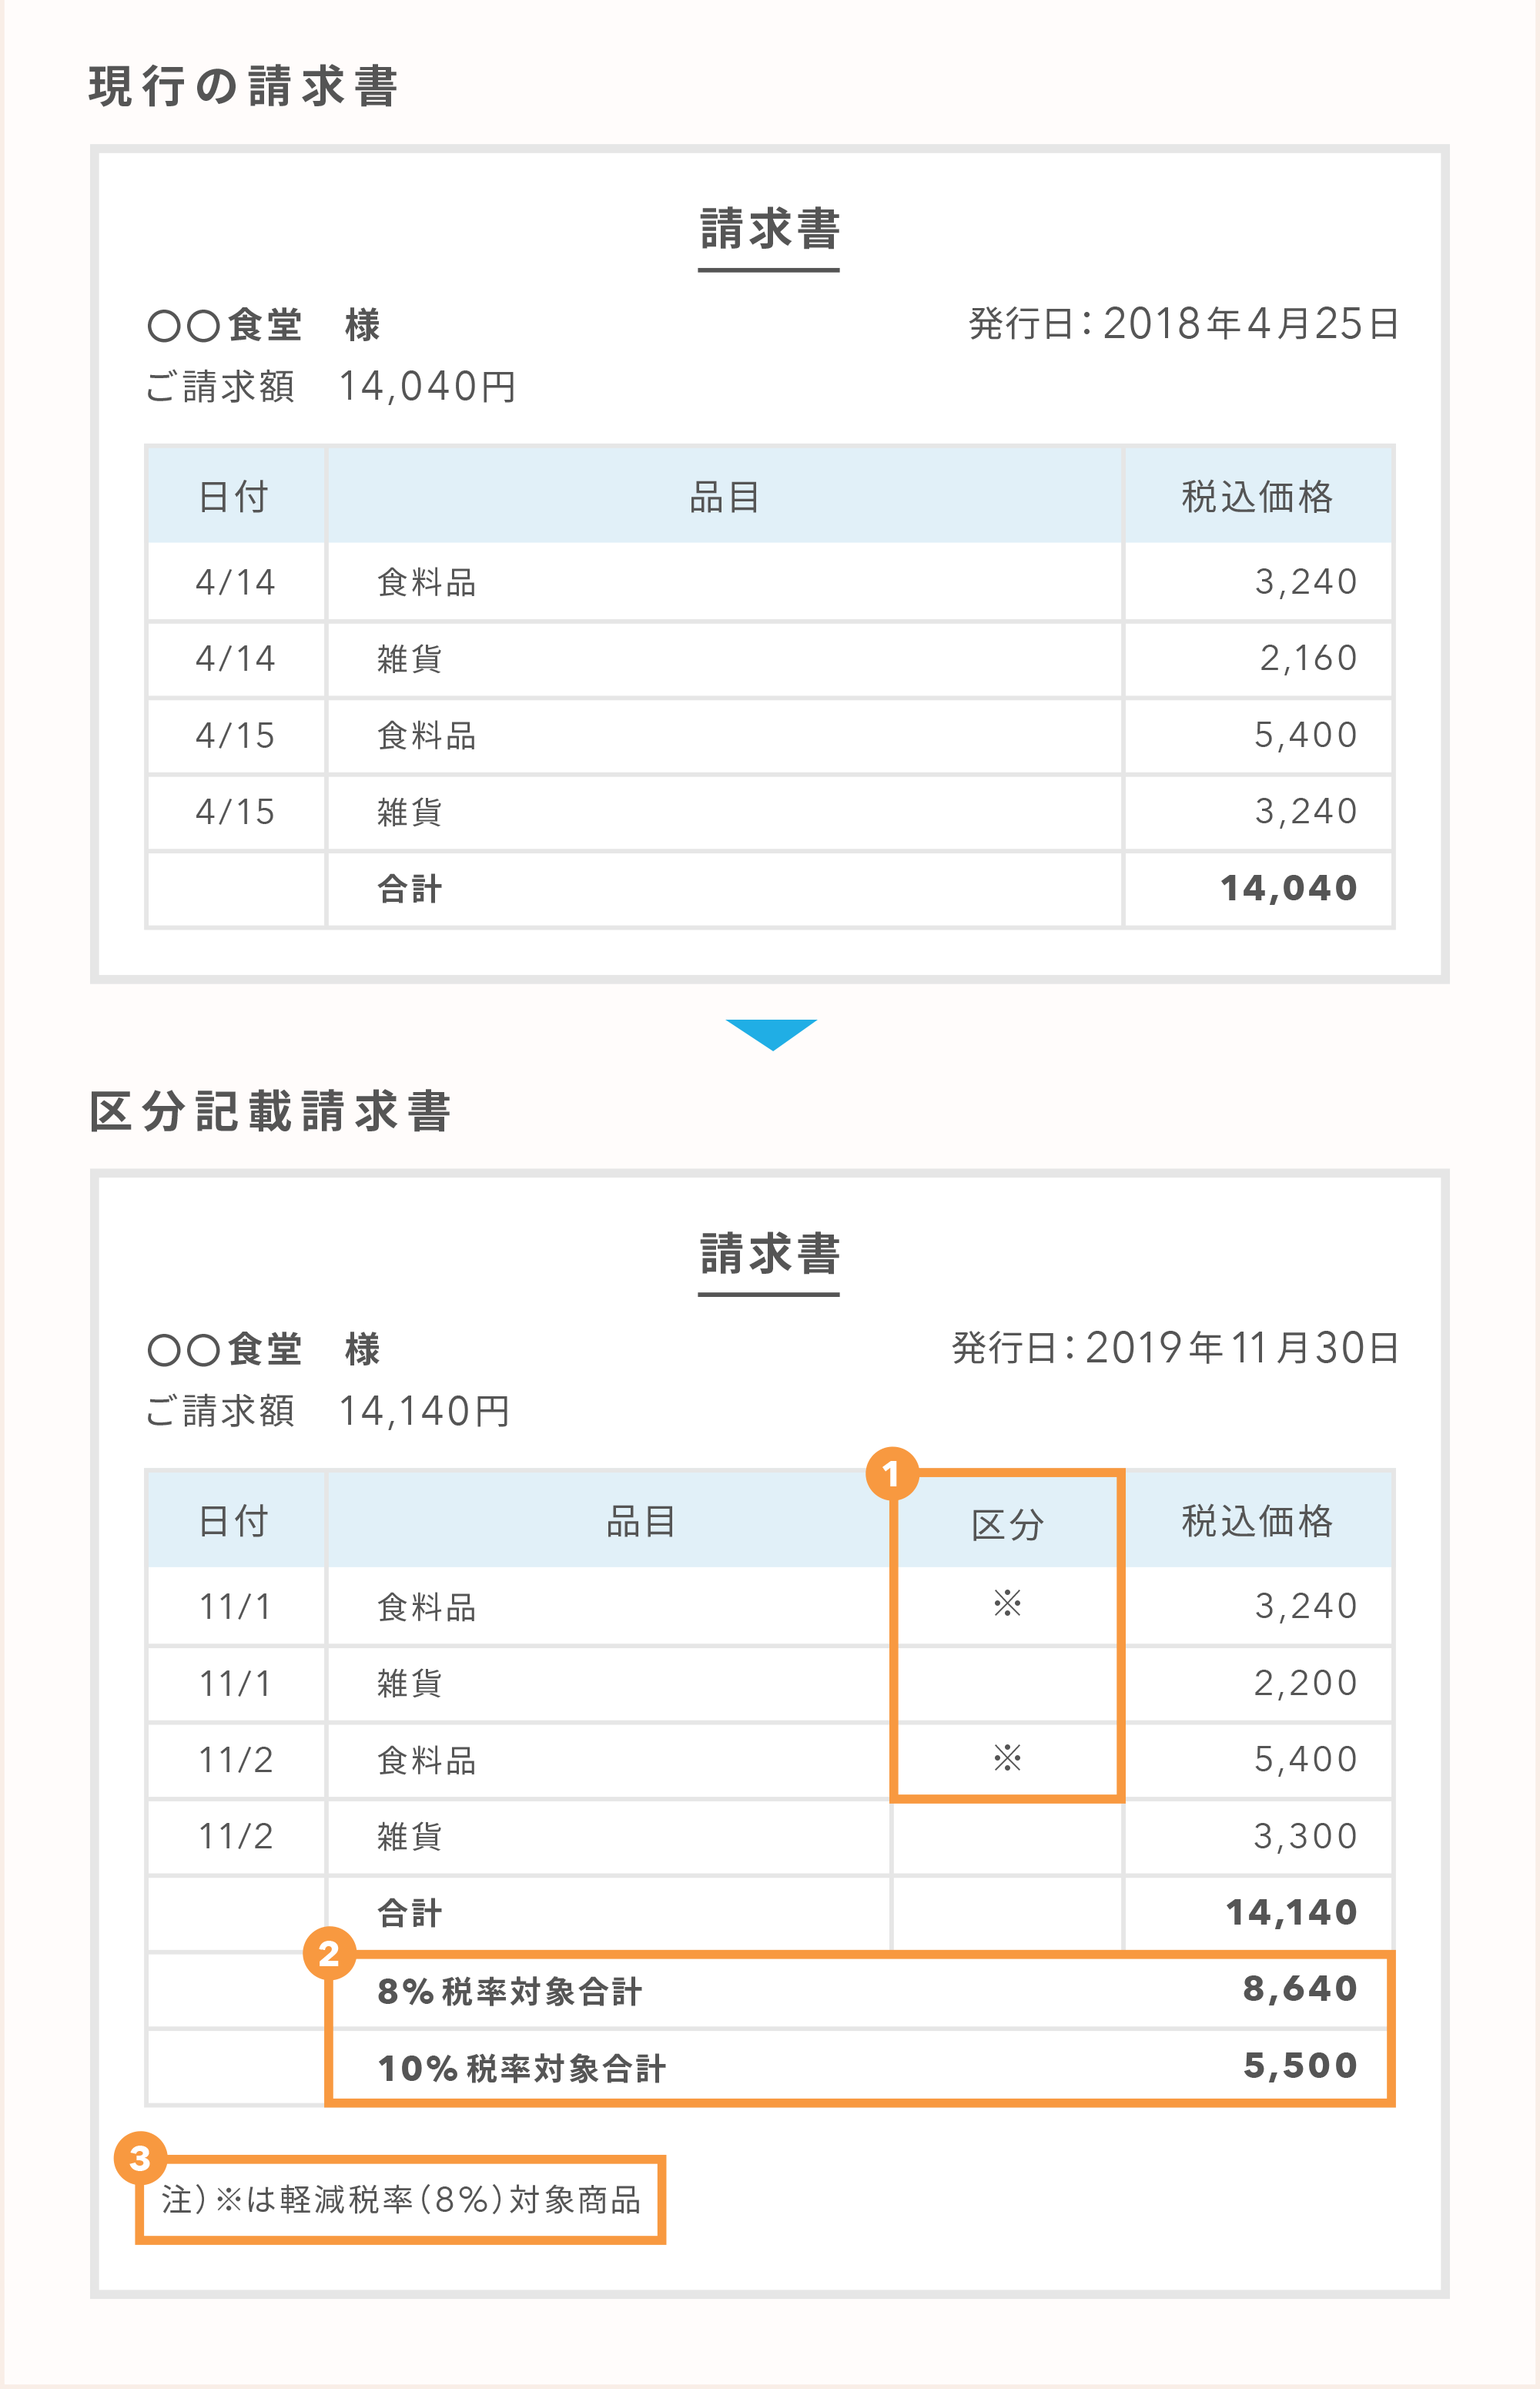Screen dimensions: 1540x2389
Task: Click "品目" header in the 2019 invoice table
Action: [641, 1521]
